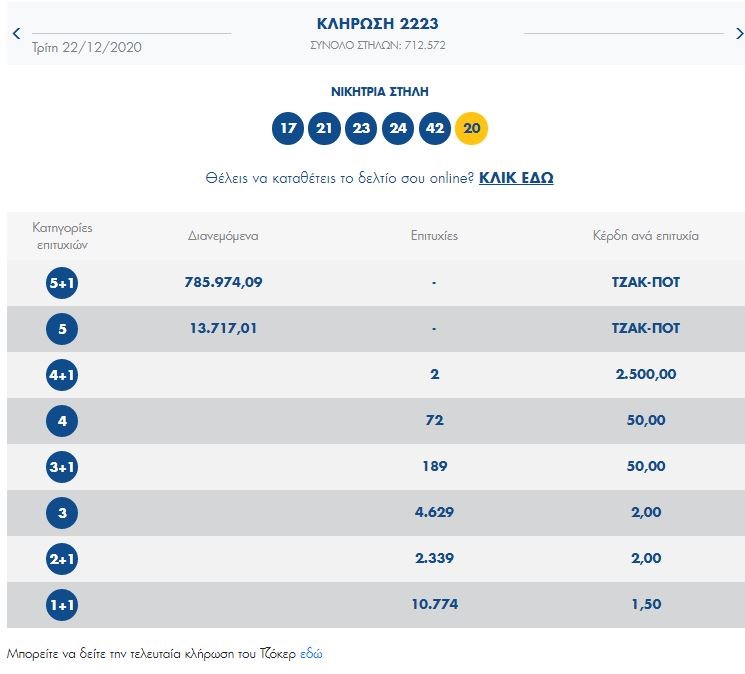Go to the next draw using right arrow

[x=739, y=34]
